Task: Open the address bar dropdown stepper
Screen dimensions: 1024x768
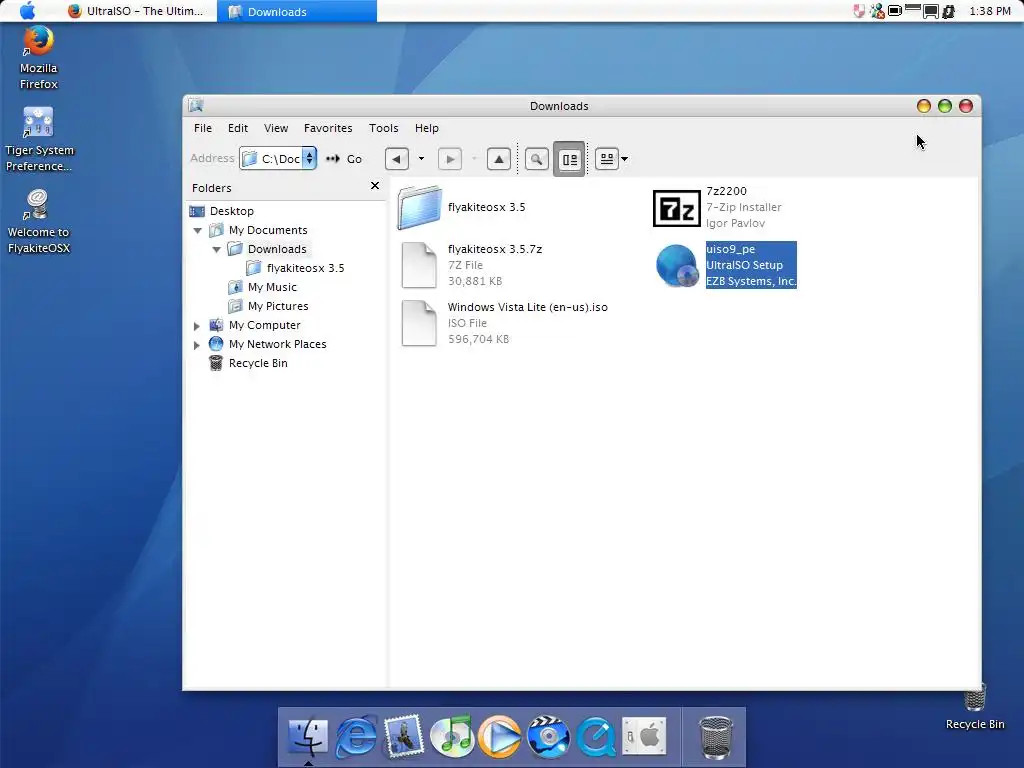Action: click(310, 159)
